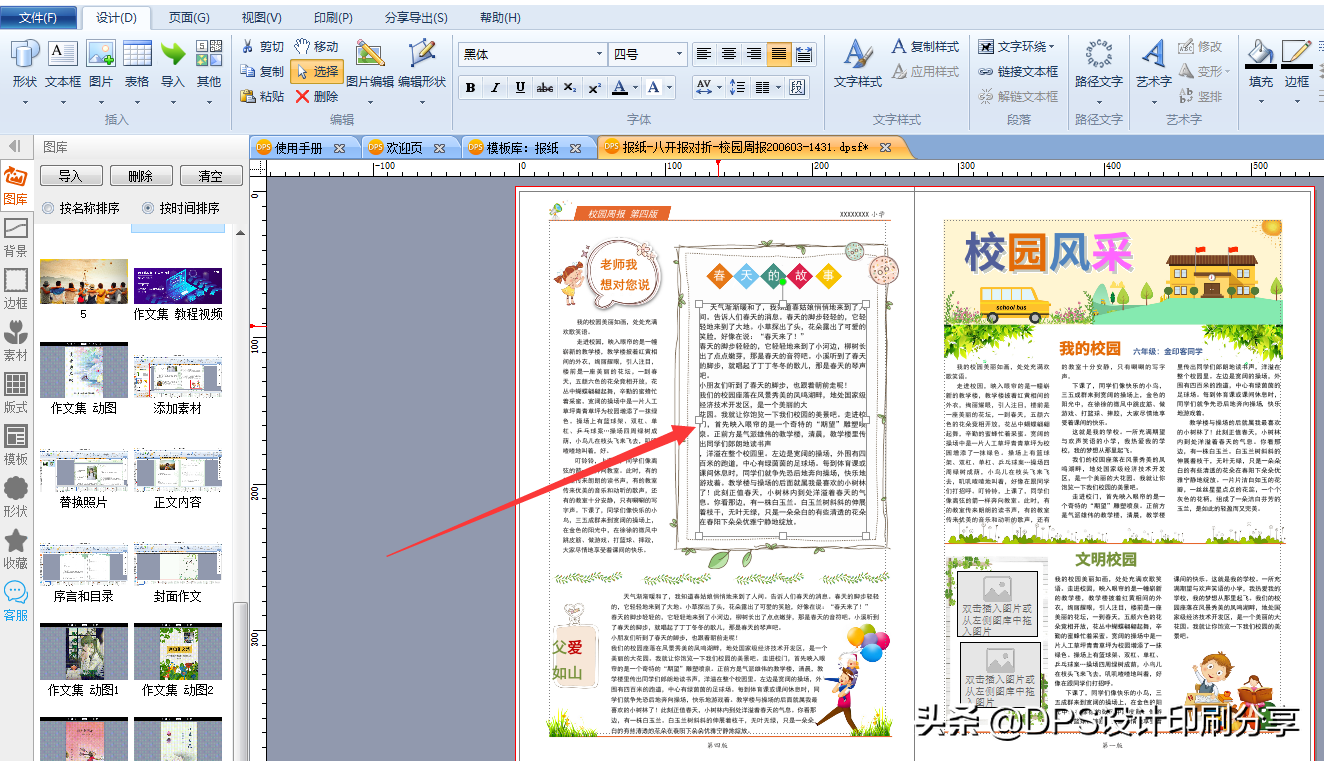Expand the font color dropdown arrow
The width and height of the screenshot is (1324, 761).
[636, 88]
